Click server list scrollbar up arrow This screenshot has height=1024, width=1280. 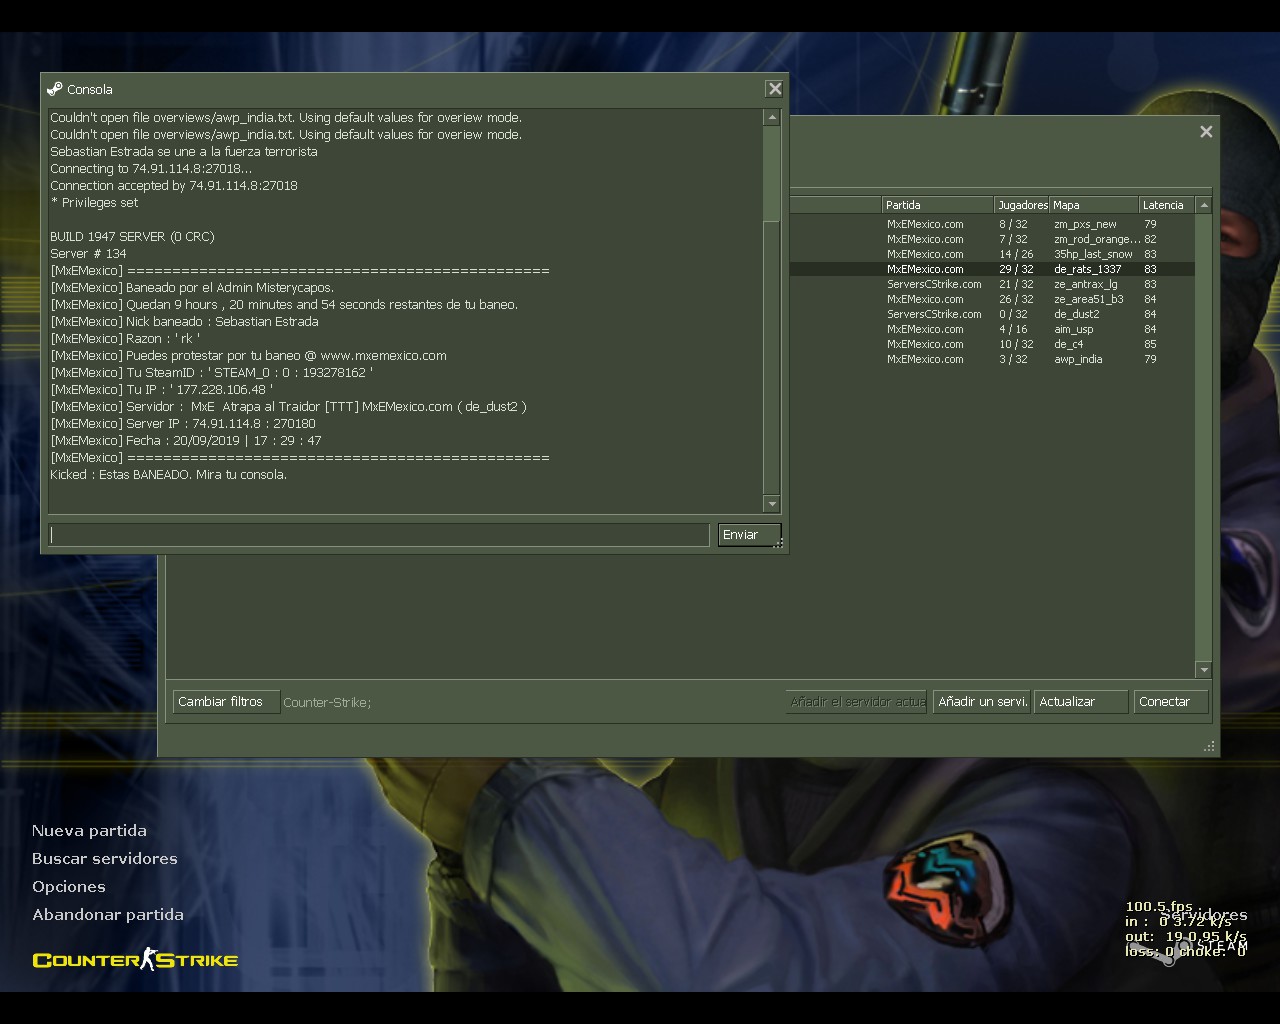(1204, 205)
